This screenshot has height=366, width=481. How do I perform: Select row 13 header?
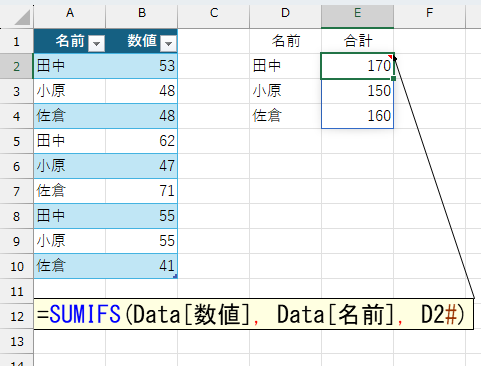[x=17, y=341]
